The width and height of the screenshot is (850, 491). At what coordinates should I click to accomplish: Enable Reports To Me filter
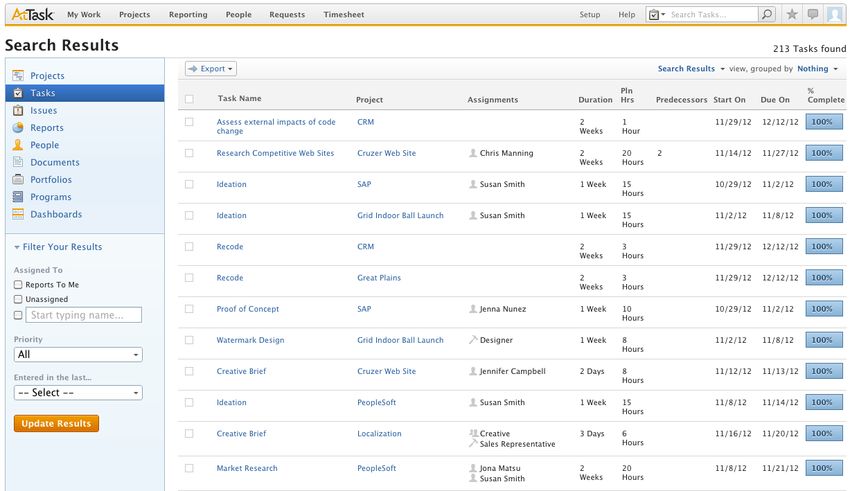tap(18, 285)
